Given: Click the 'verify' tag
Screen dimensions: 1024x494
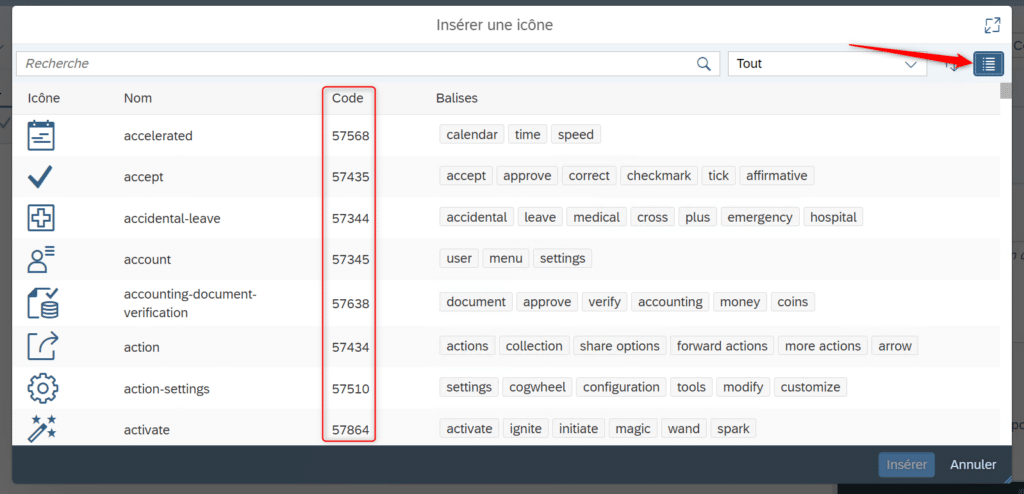Looking at the screenshot, I should click(x=605, y=302).
